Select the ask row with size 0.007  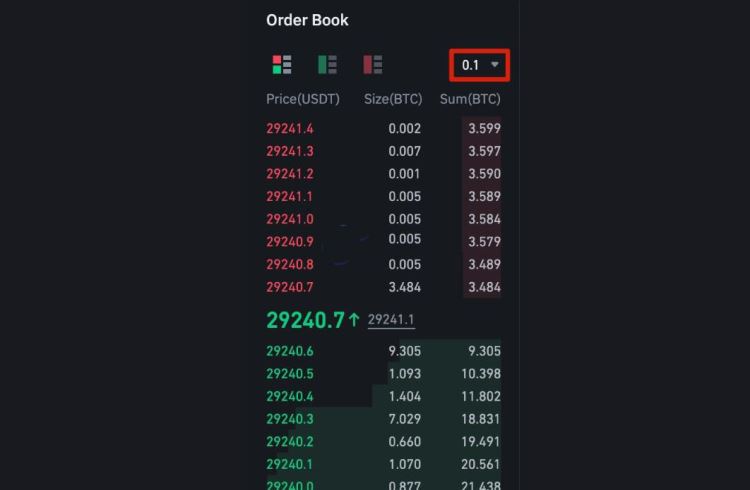pos(404,151)
